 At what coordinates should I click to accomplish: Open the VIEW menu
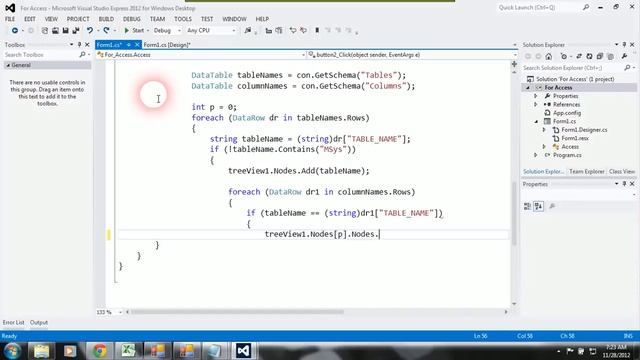point(51,19)
